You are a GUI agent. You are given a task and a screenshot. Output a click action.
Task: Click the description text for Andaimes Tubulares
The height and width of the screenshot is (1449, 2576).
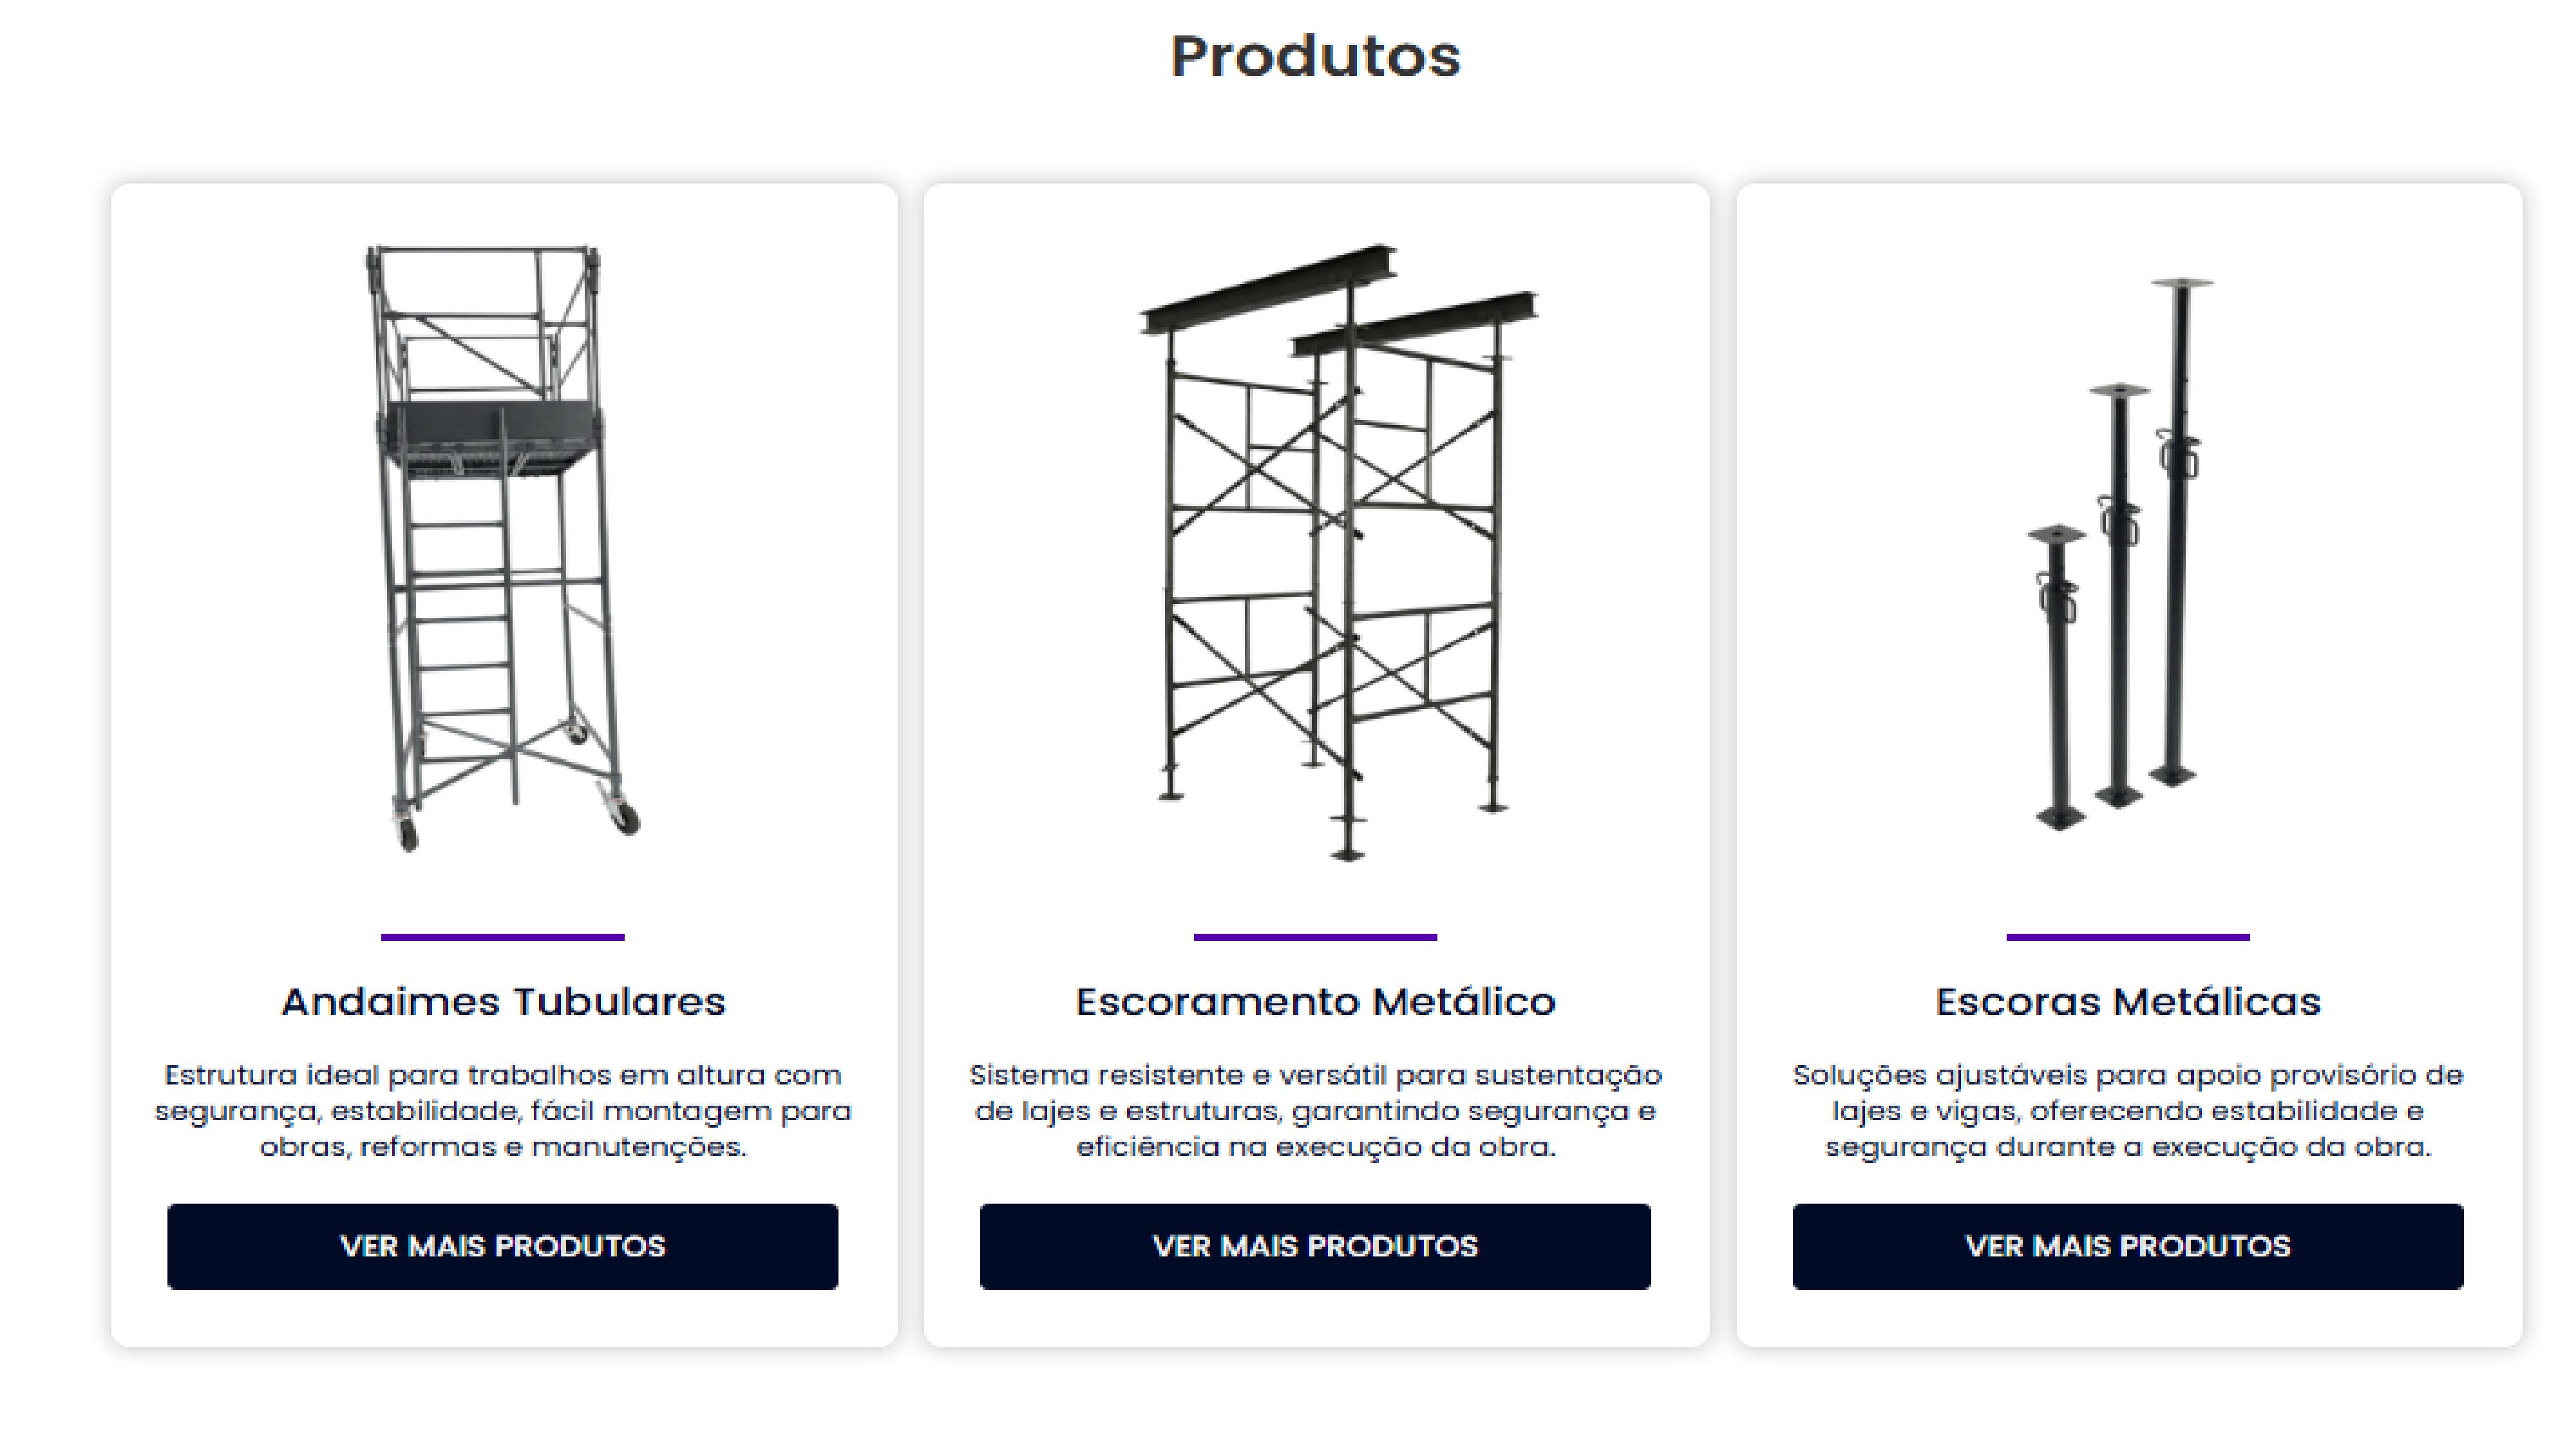502,1110
